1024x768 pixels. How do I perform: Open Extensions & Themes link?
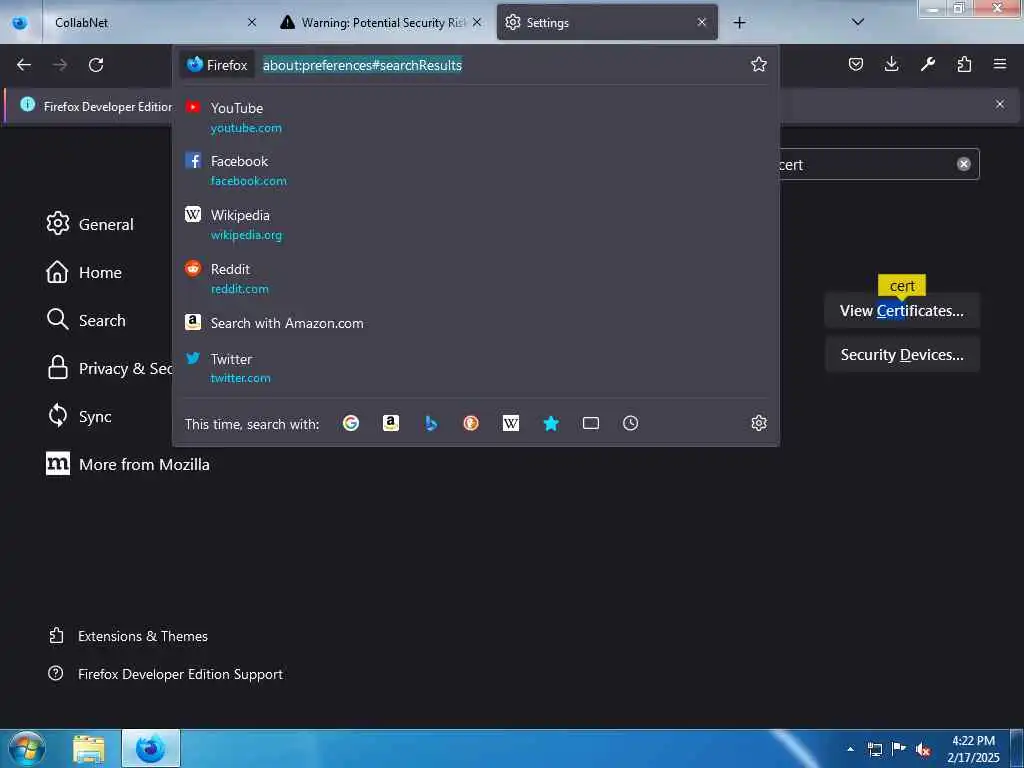[x=128, y=635]
